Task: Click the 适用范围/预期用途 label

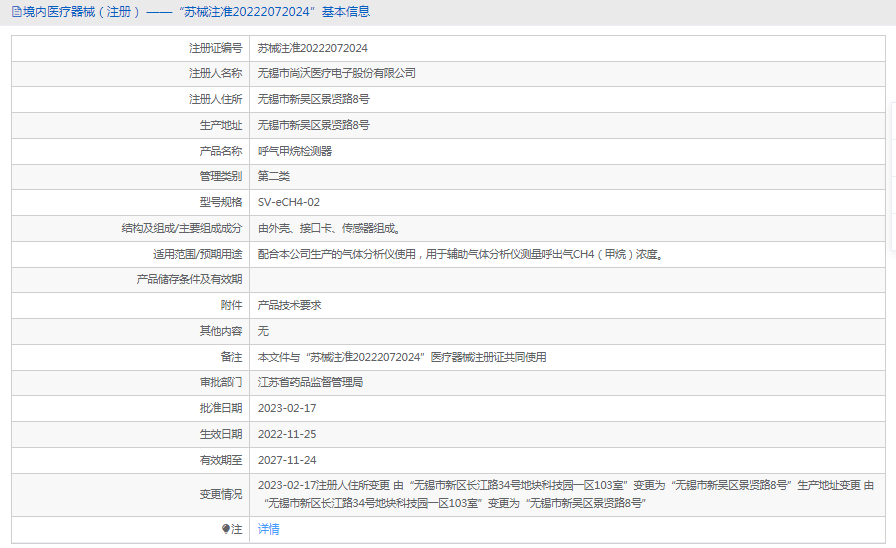Action: 197,254
